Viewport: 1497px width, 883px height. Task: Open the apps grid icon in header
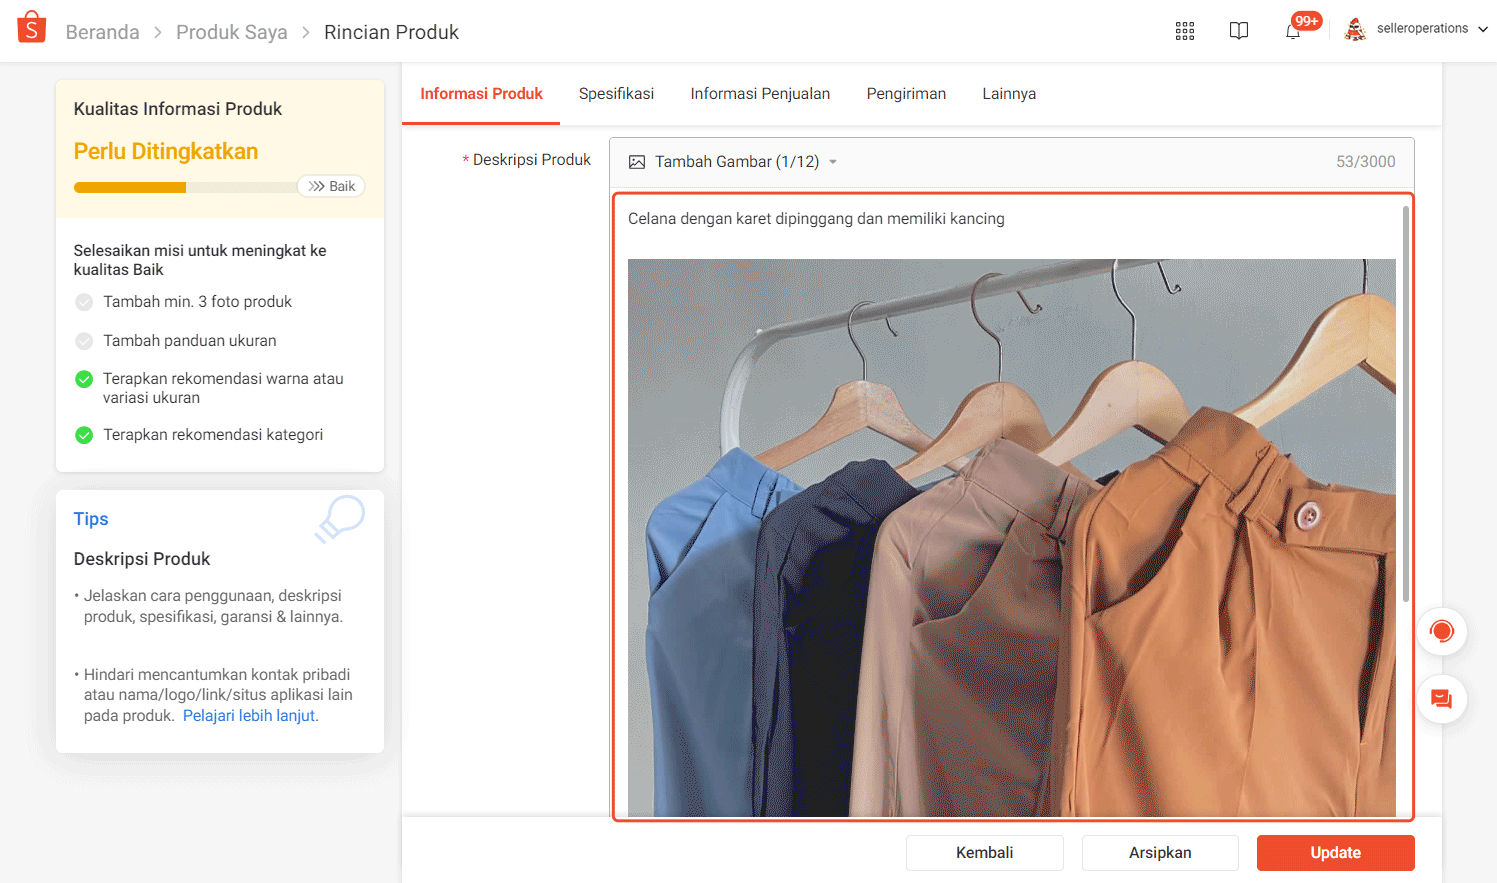1184,31
